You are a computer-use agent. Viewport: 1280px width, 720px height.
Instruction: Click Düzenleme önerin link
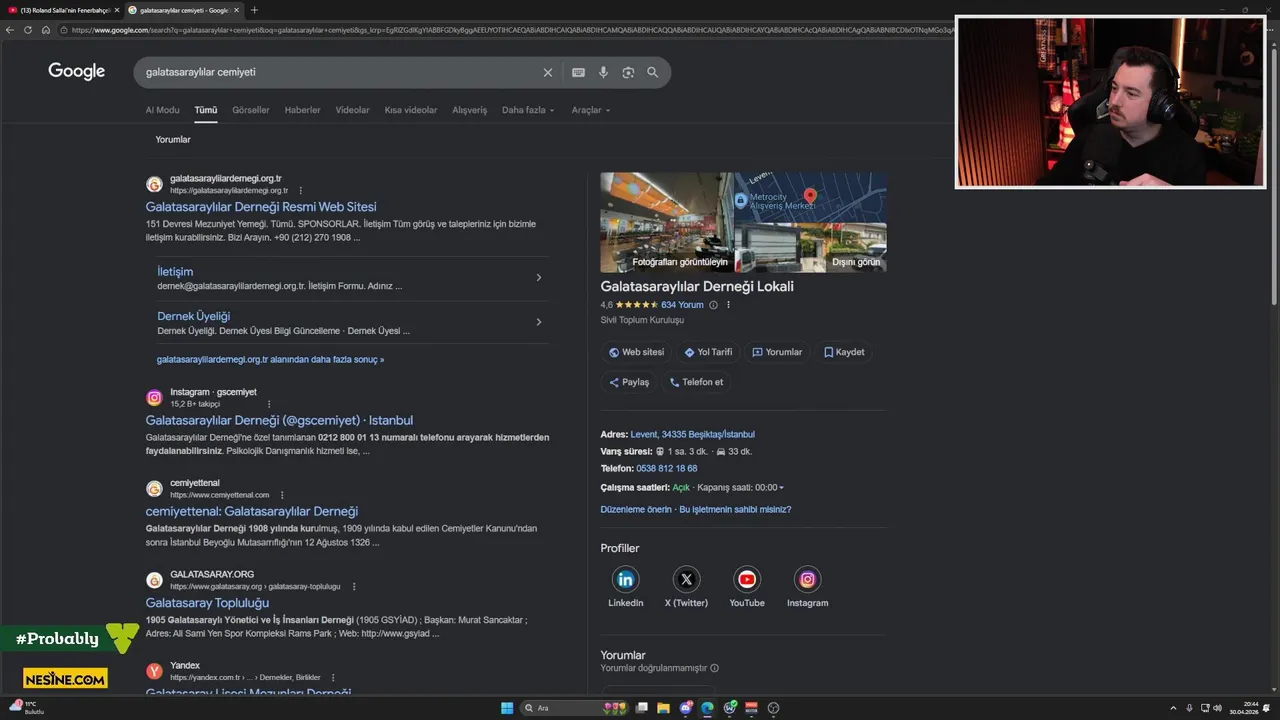(x=636, y=509)
